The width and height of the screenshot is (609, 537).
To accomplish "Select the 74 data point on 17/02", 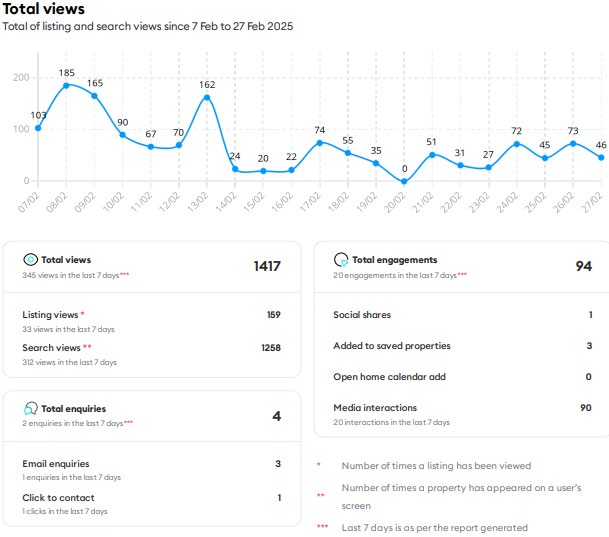I will coord(320,143).
